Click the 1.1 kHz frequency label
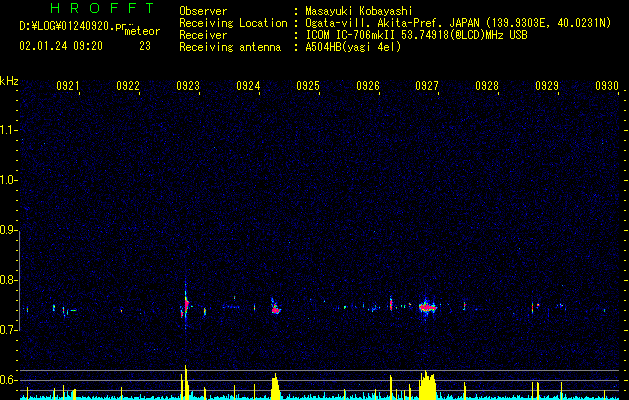Image resolution: width=629 pixels, height=400 pixels. (x=8, y=130)
